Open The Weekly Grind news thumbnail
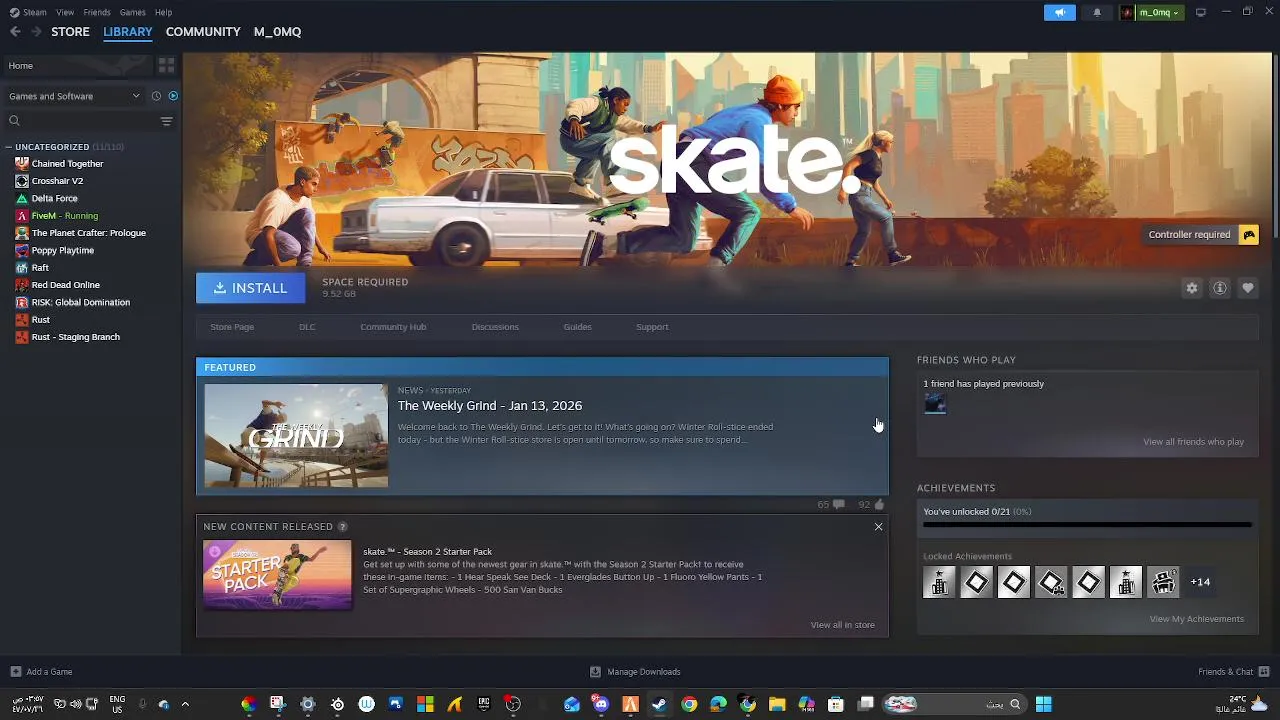The width and height of the screenshot is (1280, 720). coord(296,436)
